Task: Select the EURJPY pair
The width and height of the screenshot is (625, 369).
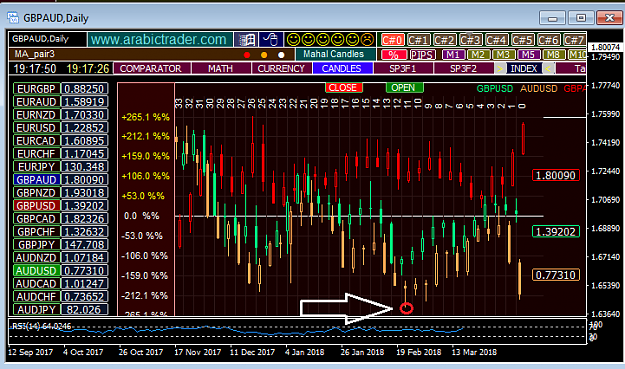Action: point(37,167)
